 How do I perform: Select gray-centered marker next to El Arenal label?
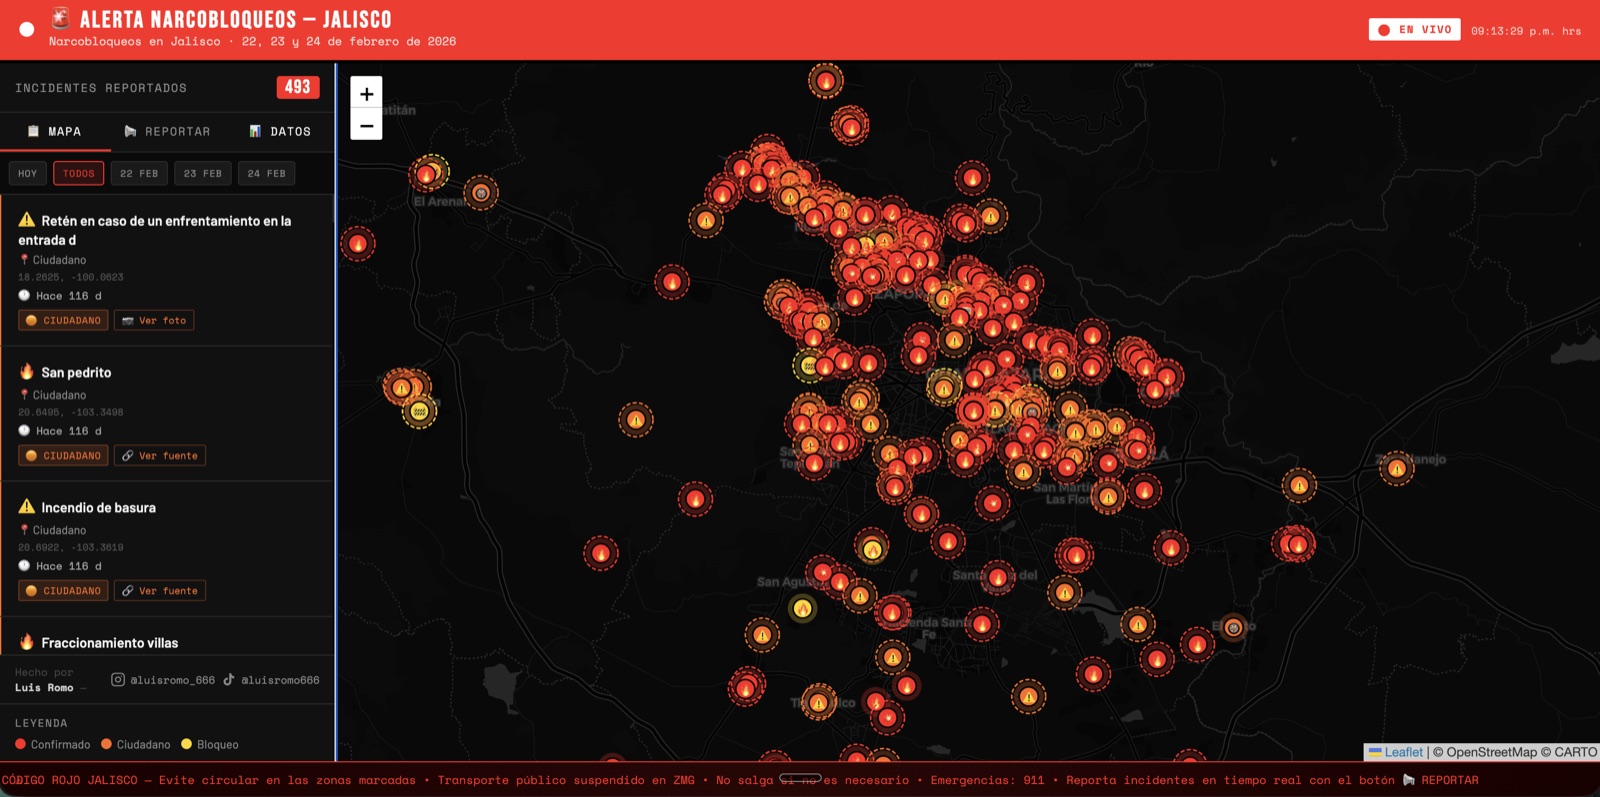[x=481, y=192]
